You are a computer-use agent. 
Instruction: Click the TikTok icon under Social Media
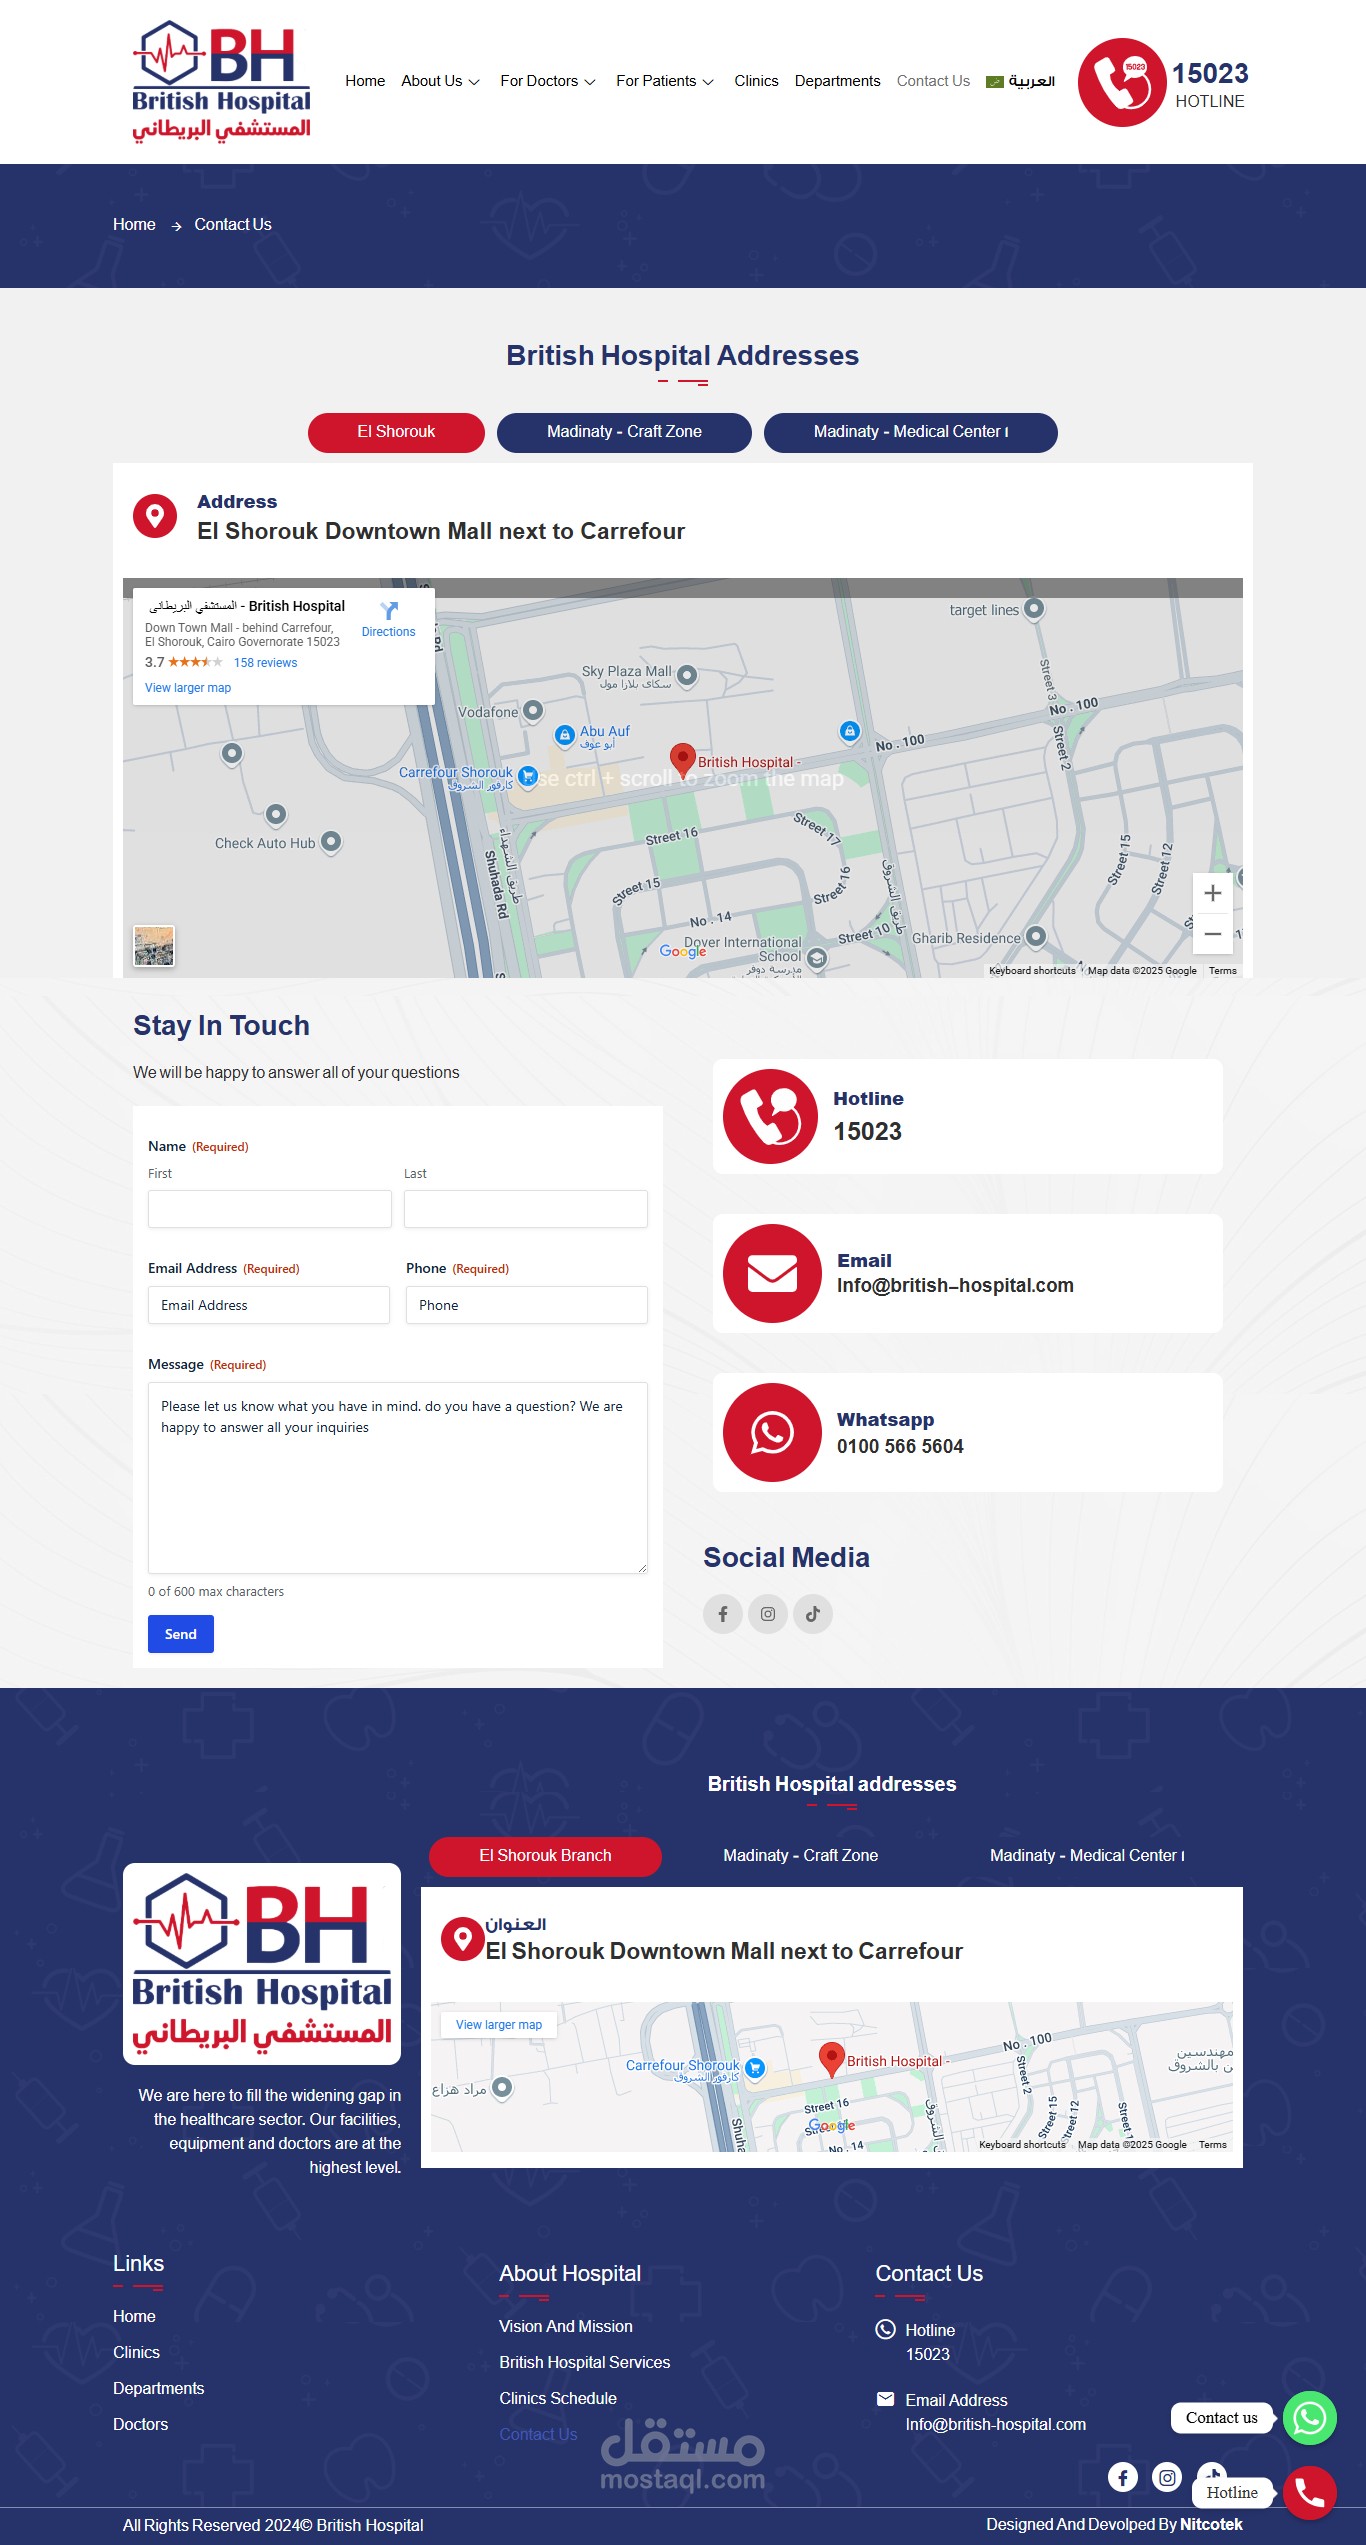click(x=813, y=1613)
